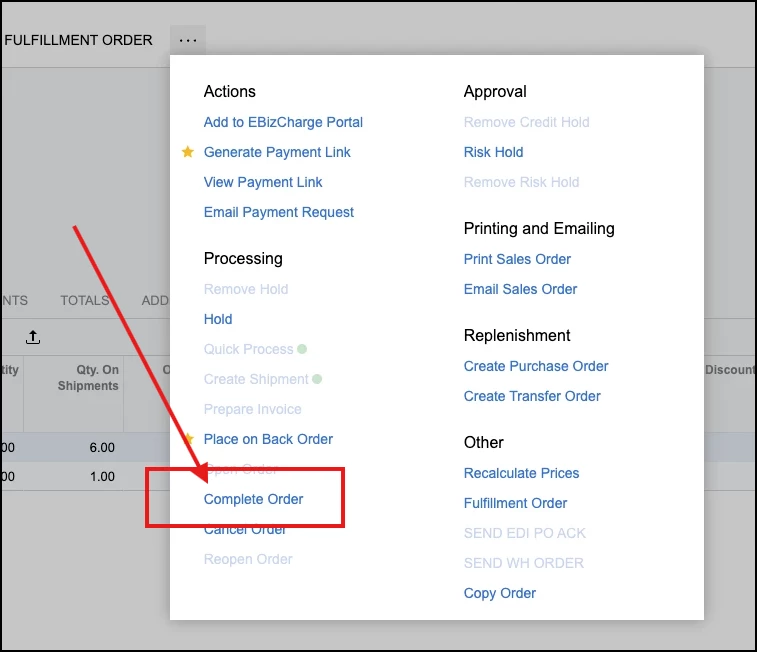The image size is (757, 652).
Task: Click the dimmed Quick Process entry
Action: tap(248, 349)
